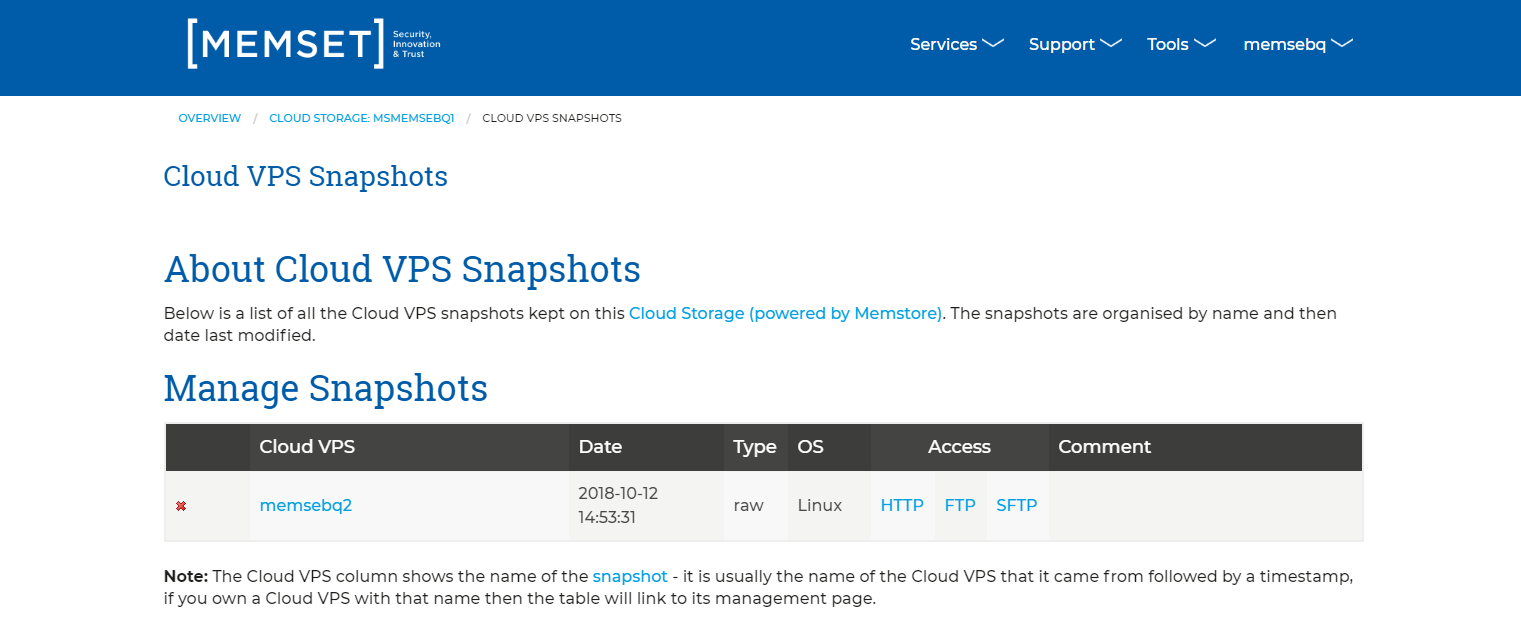The width and height of the screenshot is (1521, 618).
Task: Delete the memsebq2 snapshot via red X
Action: pos(181,506)
